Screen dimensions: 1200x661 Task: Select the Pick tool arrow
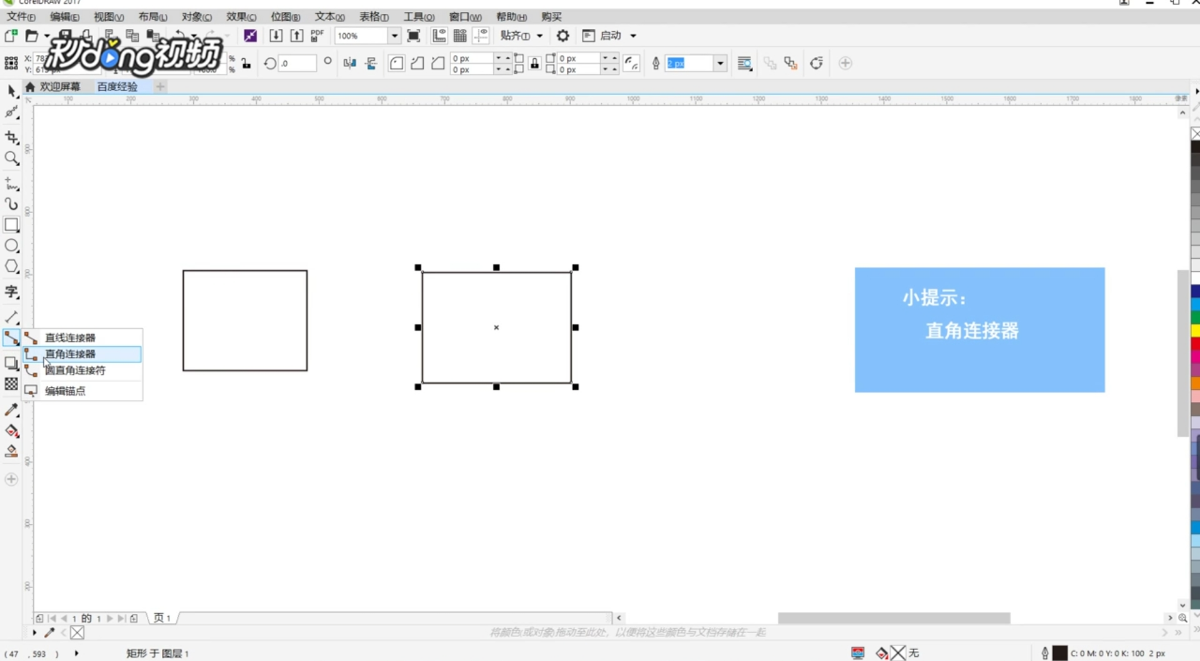click(12, 91)
